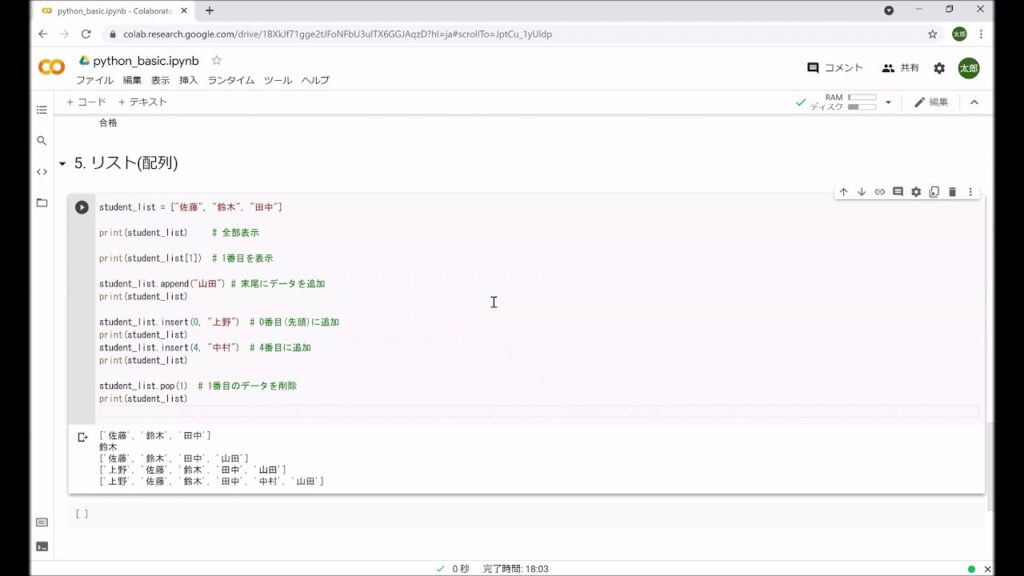Star the python_basic.ipynb notebook
Image resolution: width=1024 pixels, height=576 pixels.
pyautogui.click(x=216, y=61)
